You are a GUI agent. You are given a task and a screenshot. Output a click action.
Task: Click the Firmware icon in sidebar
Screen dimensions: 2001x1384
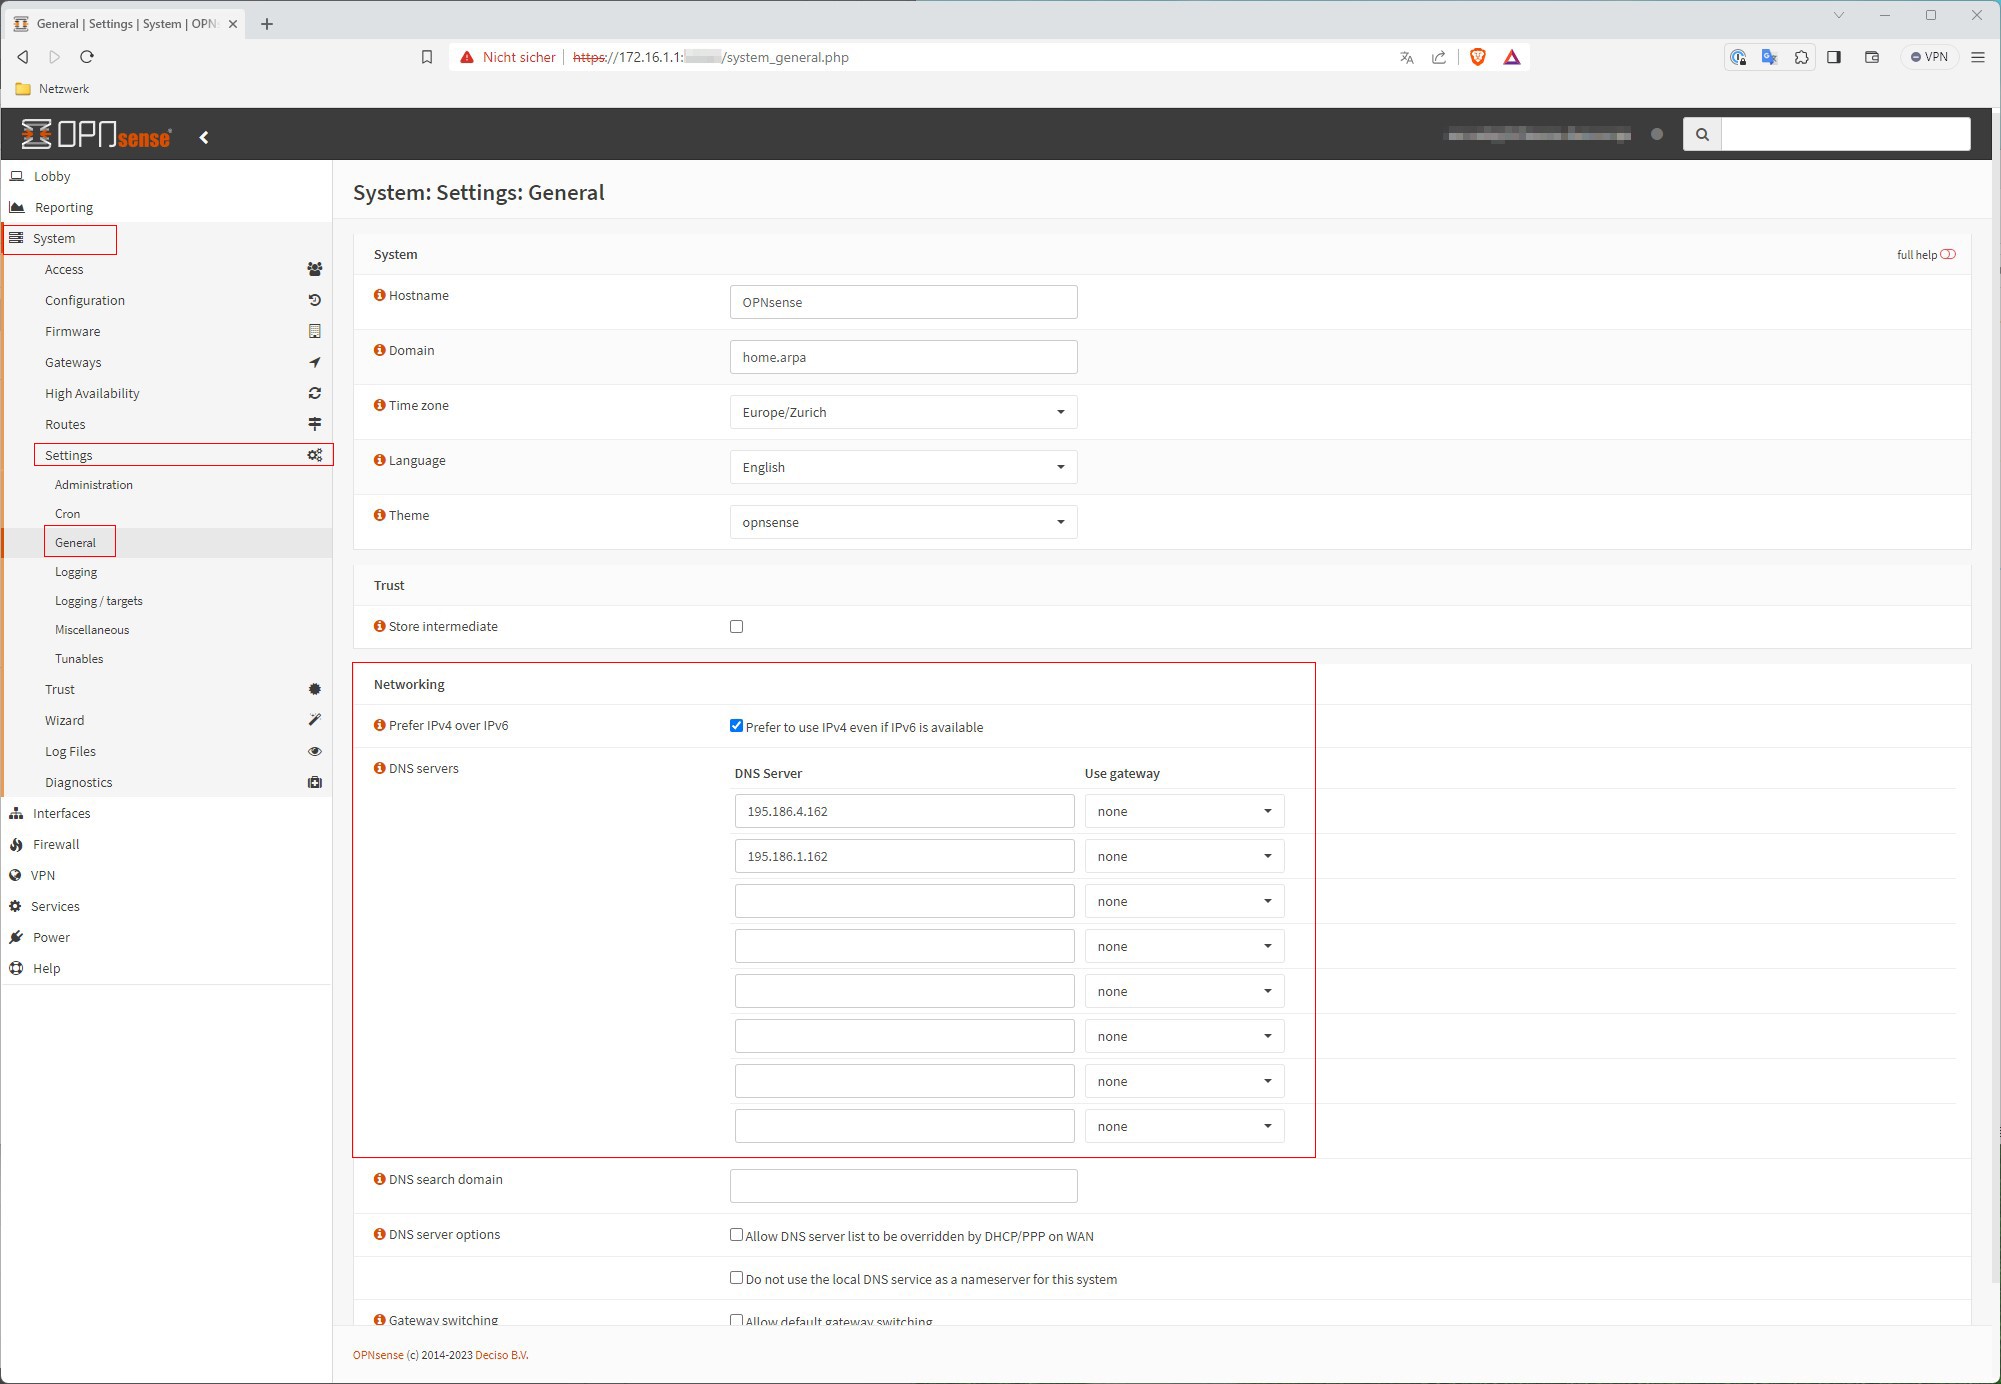[x=314, y=331]
